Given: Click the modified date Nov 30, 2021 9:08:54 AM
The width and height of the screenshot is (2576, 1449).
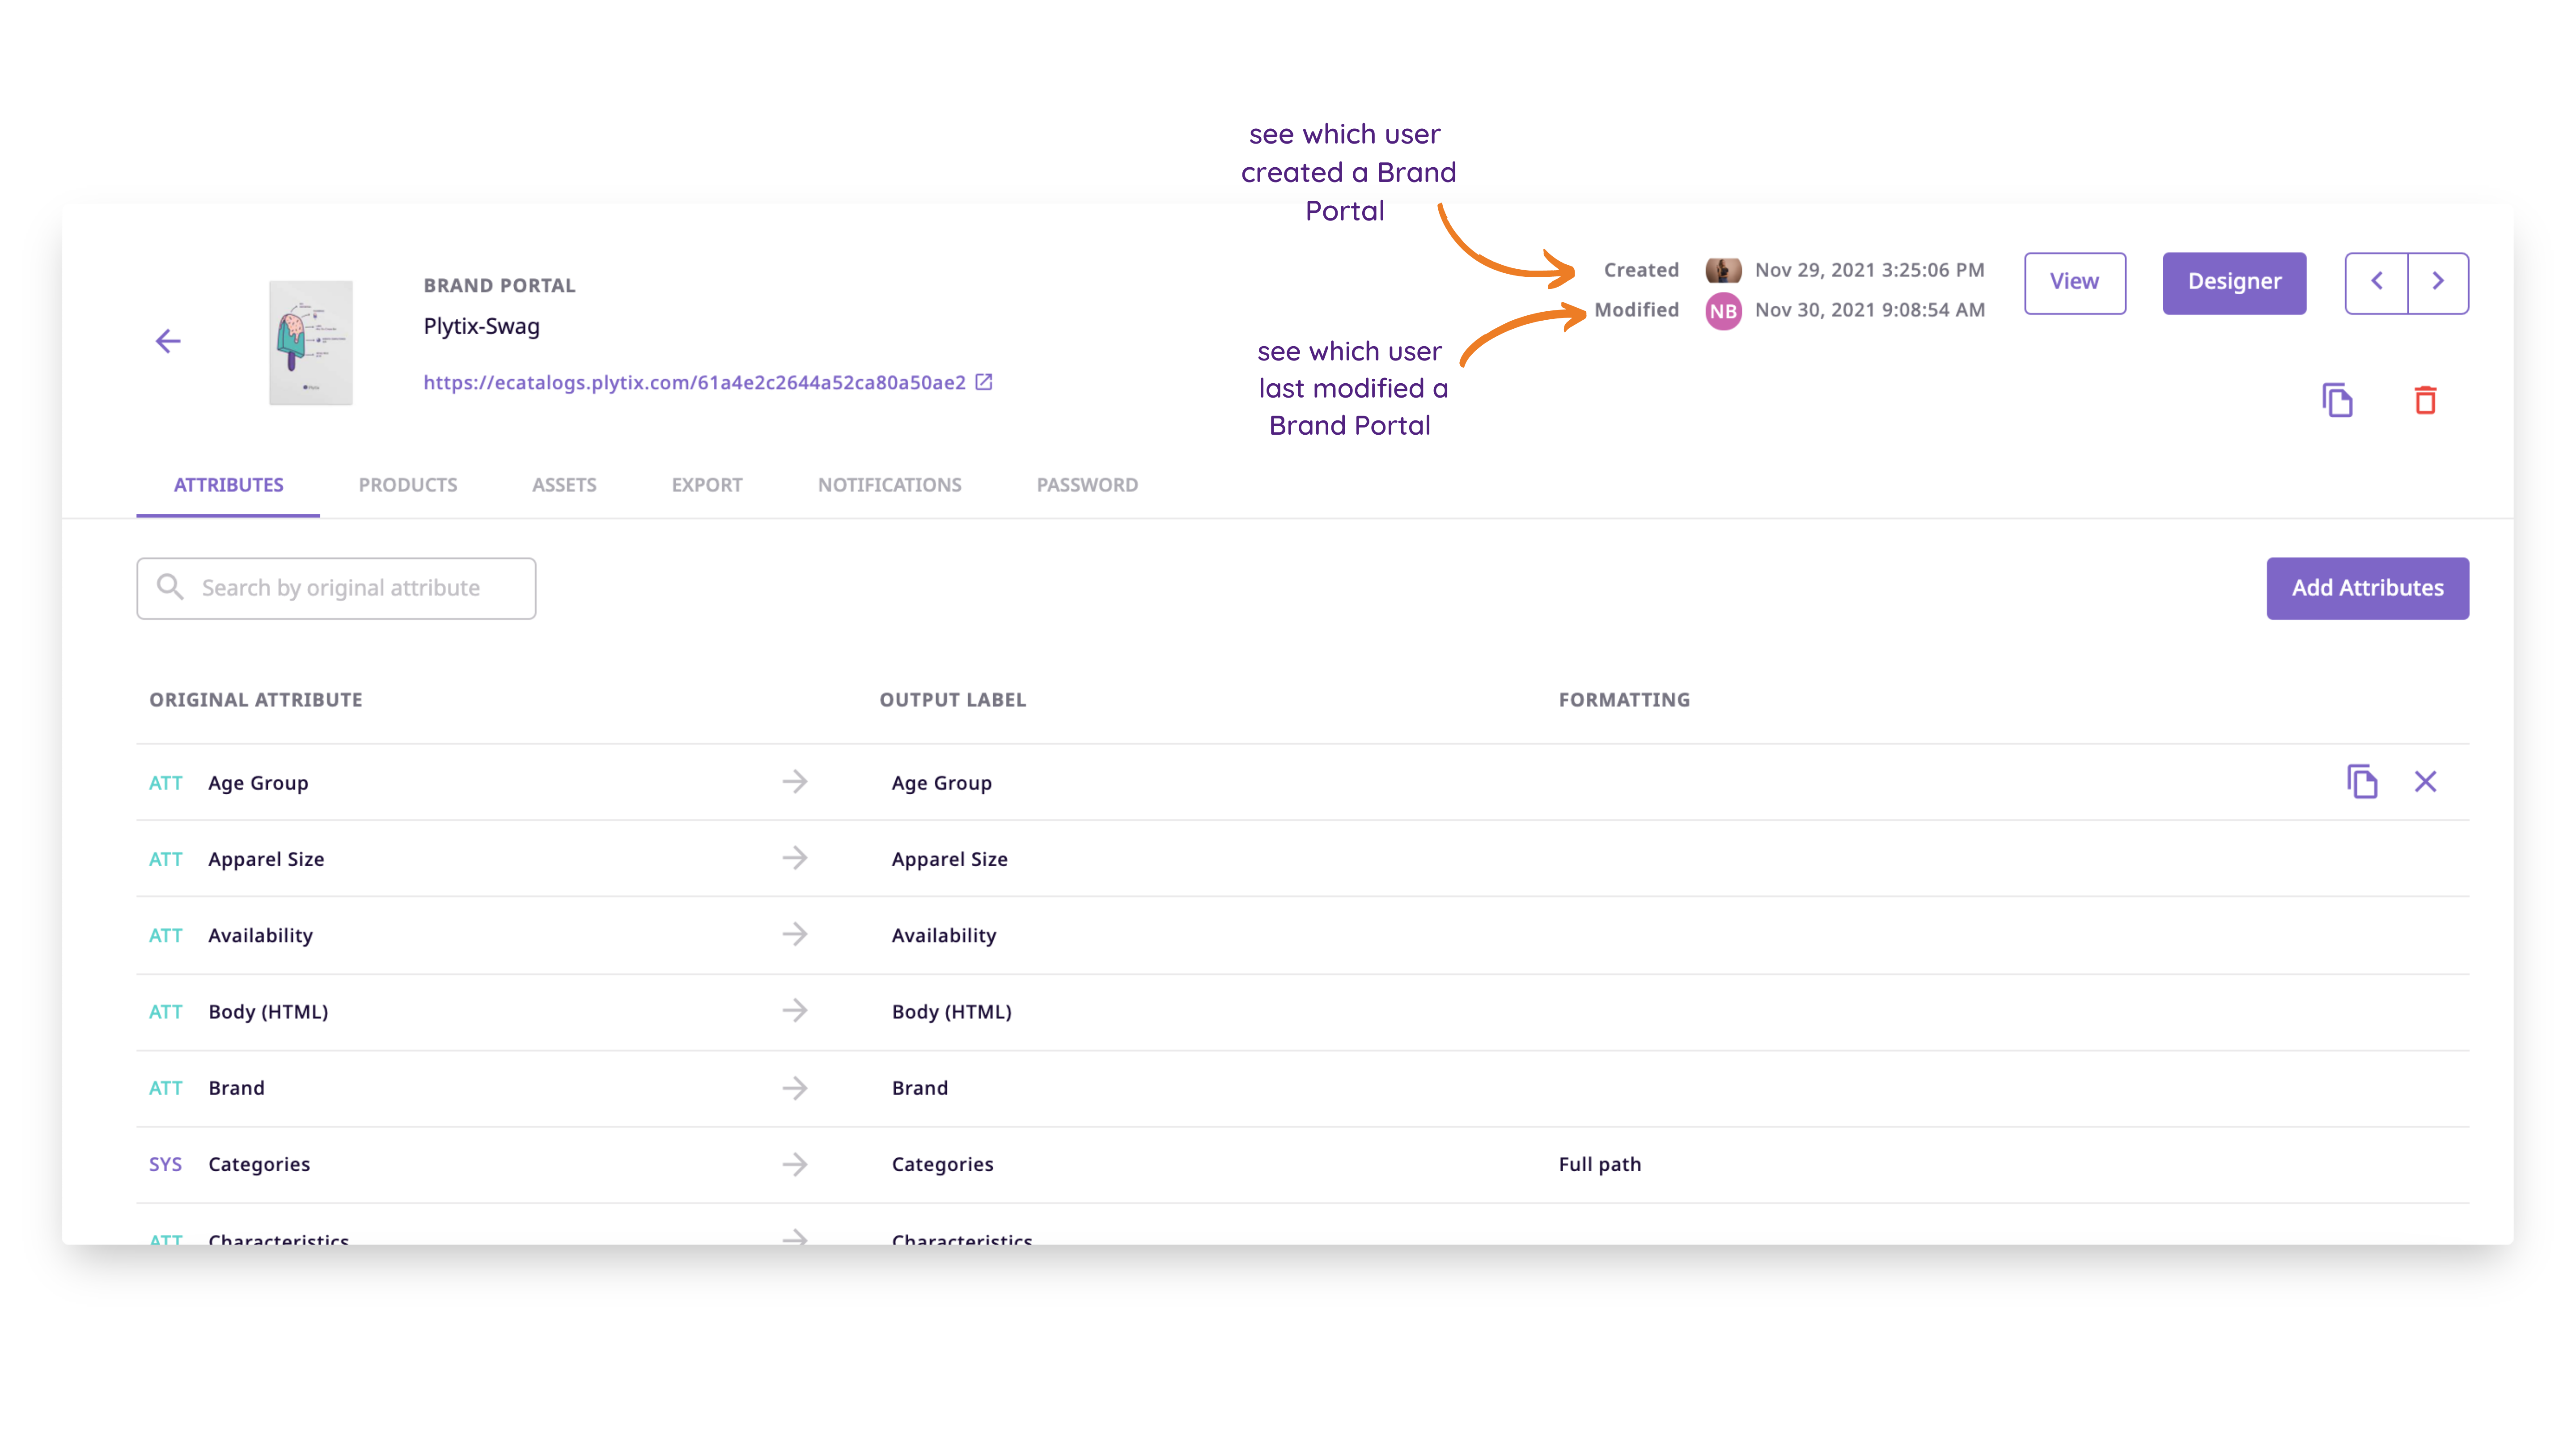Looking at the screenshot, I should 1869,310.
